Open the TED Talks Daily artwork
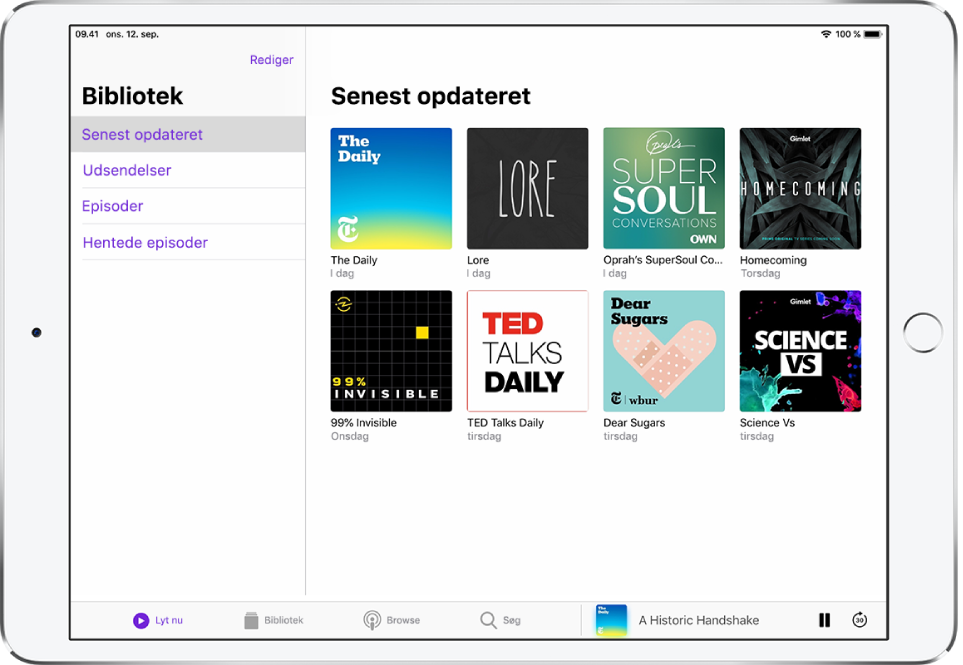Screen dimensions: 963x665 528,351
